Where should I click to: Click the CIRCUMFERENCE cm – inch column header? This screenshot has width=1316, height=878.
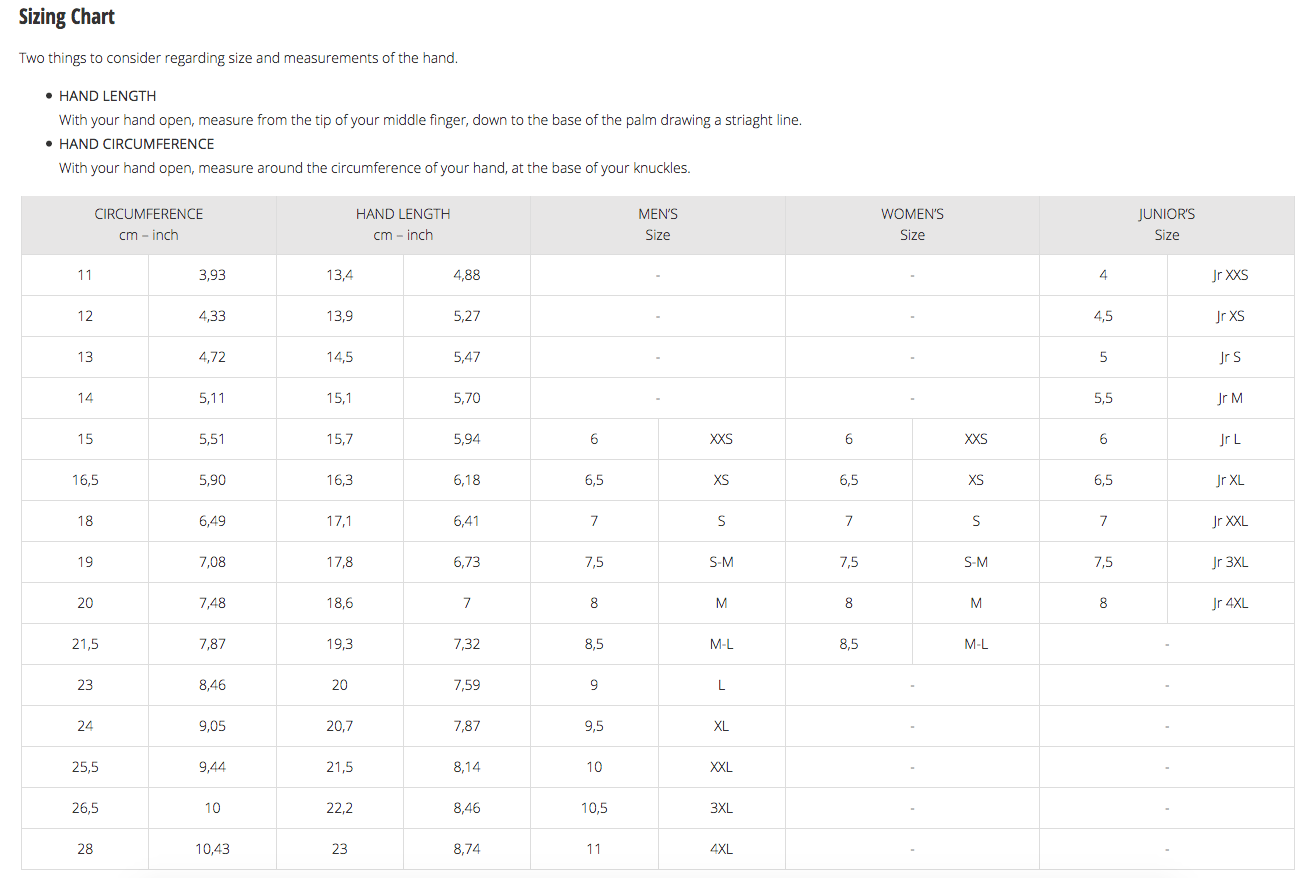148,225
